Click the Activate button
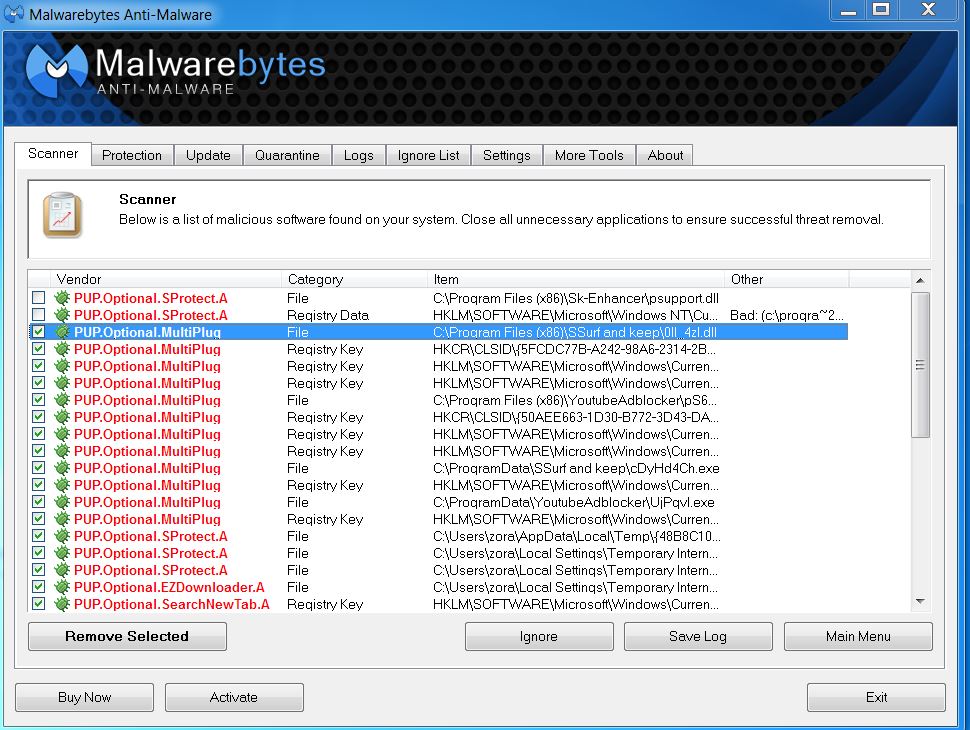Viewport: 970px width, 730px height. tap(234, 697)
